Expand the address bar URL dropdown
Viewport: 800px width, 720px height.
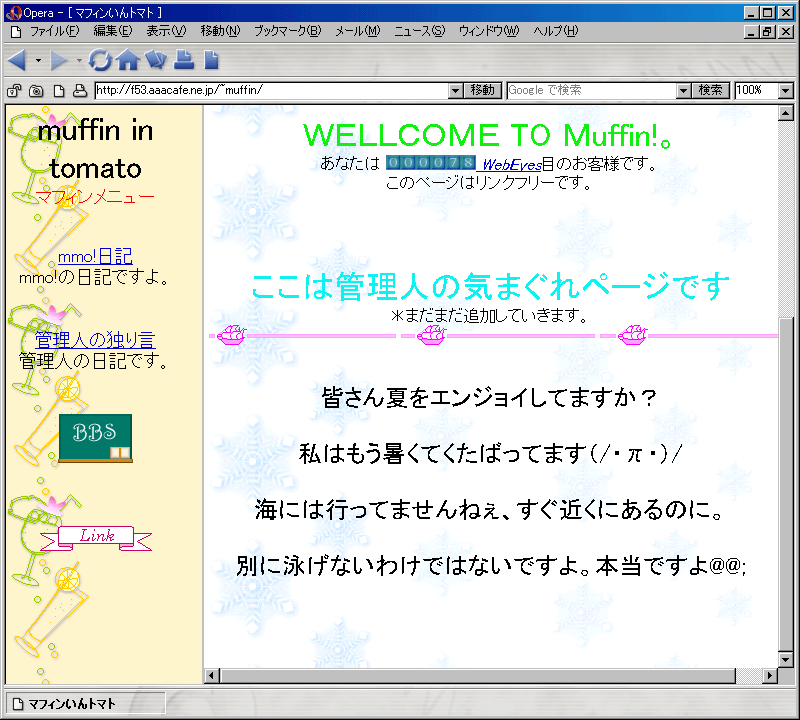[x=455, y=91]
